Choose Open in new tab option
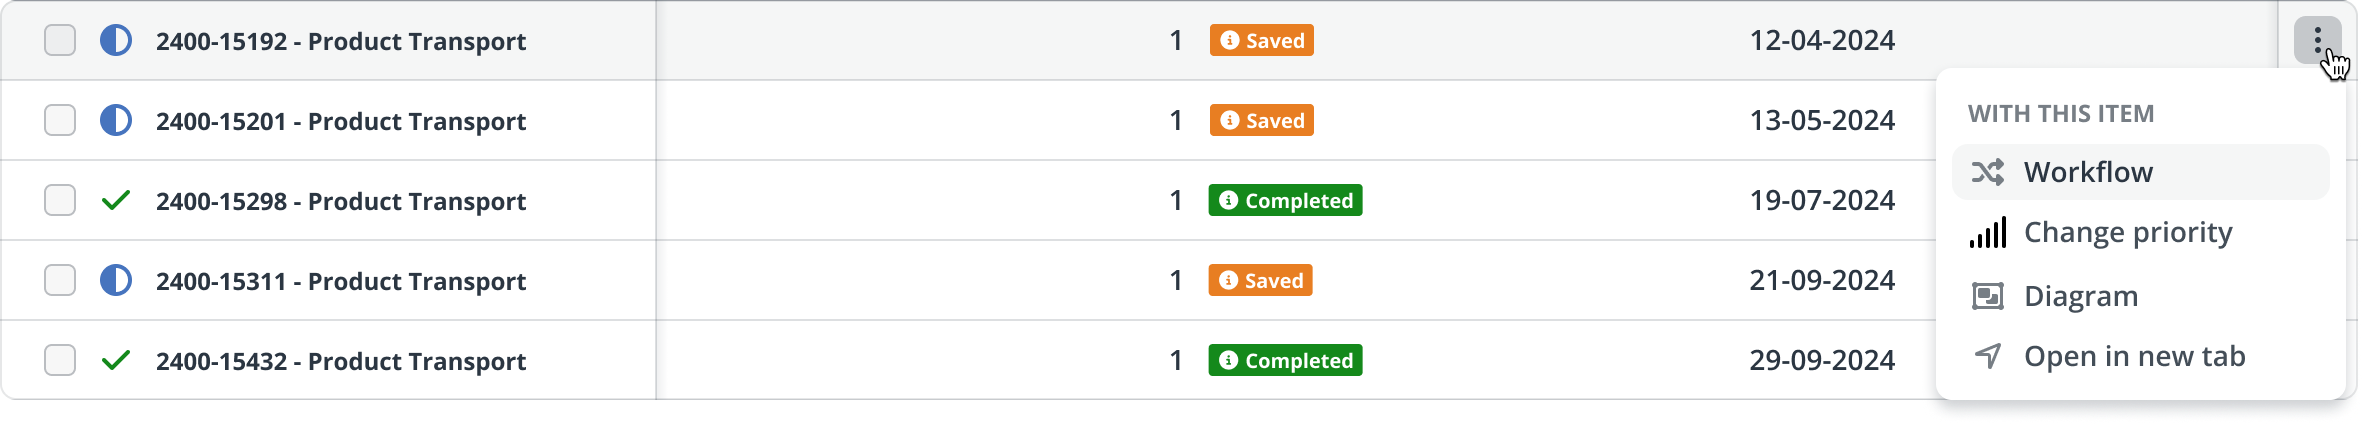Screen dimensions: 2362x424 (2134, 356)
